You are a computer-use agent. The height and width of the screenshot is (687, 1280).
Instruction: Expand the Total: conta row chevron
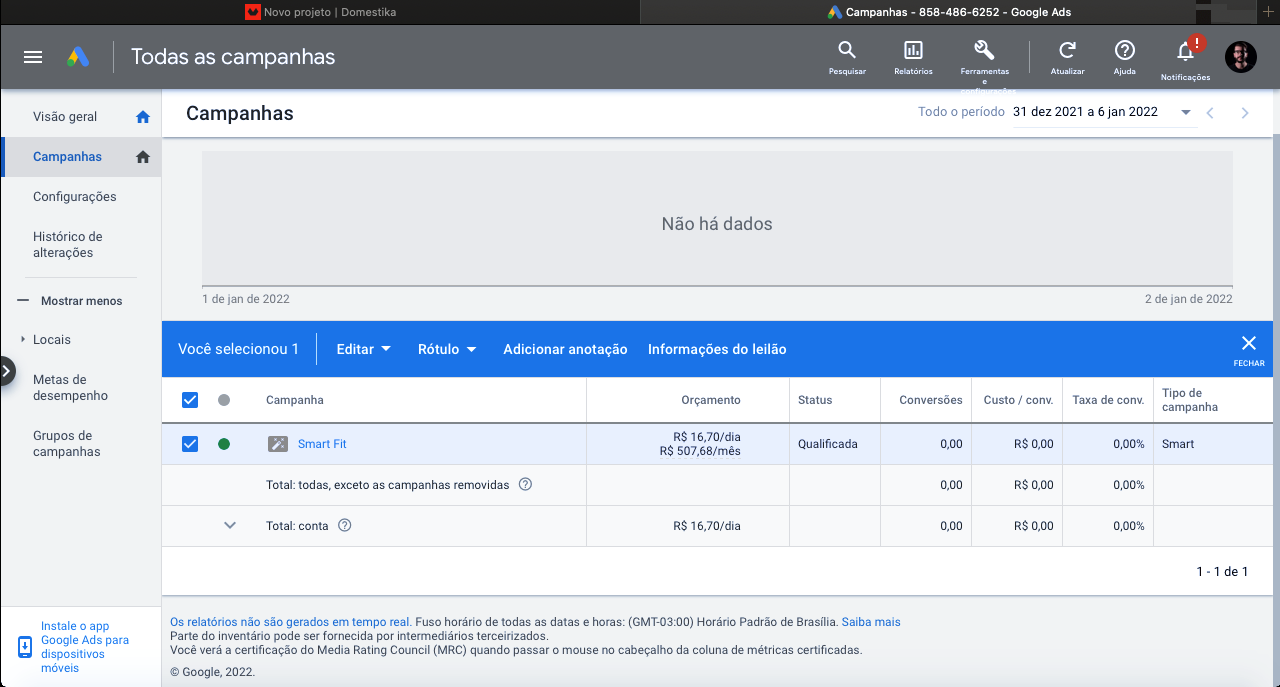230,525
